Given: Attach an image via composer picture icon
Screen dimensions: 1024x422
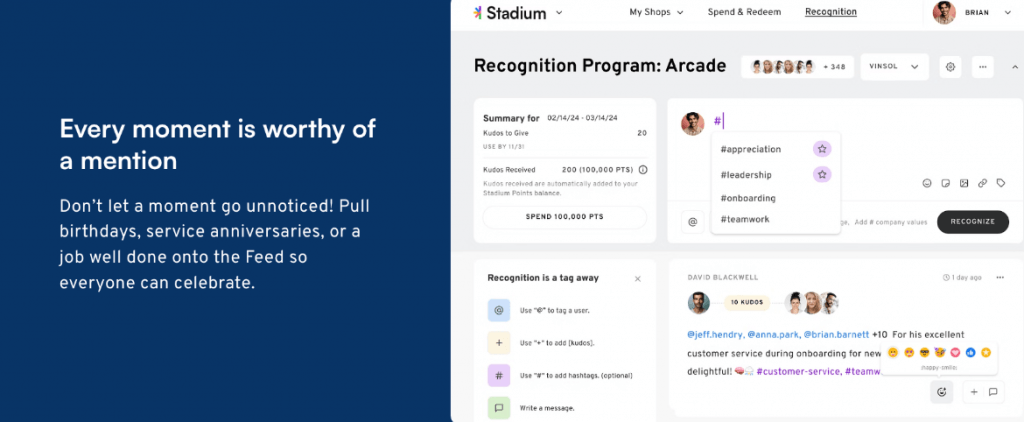Looking at the screenshot, I should (x=964, y=184).
